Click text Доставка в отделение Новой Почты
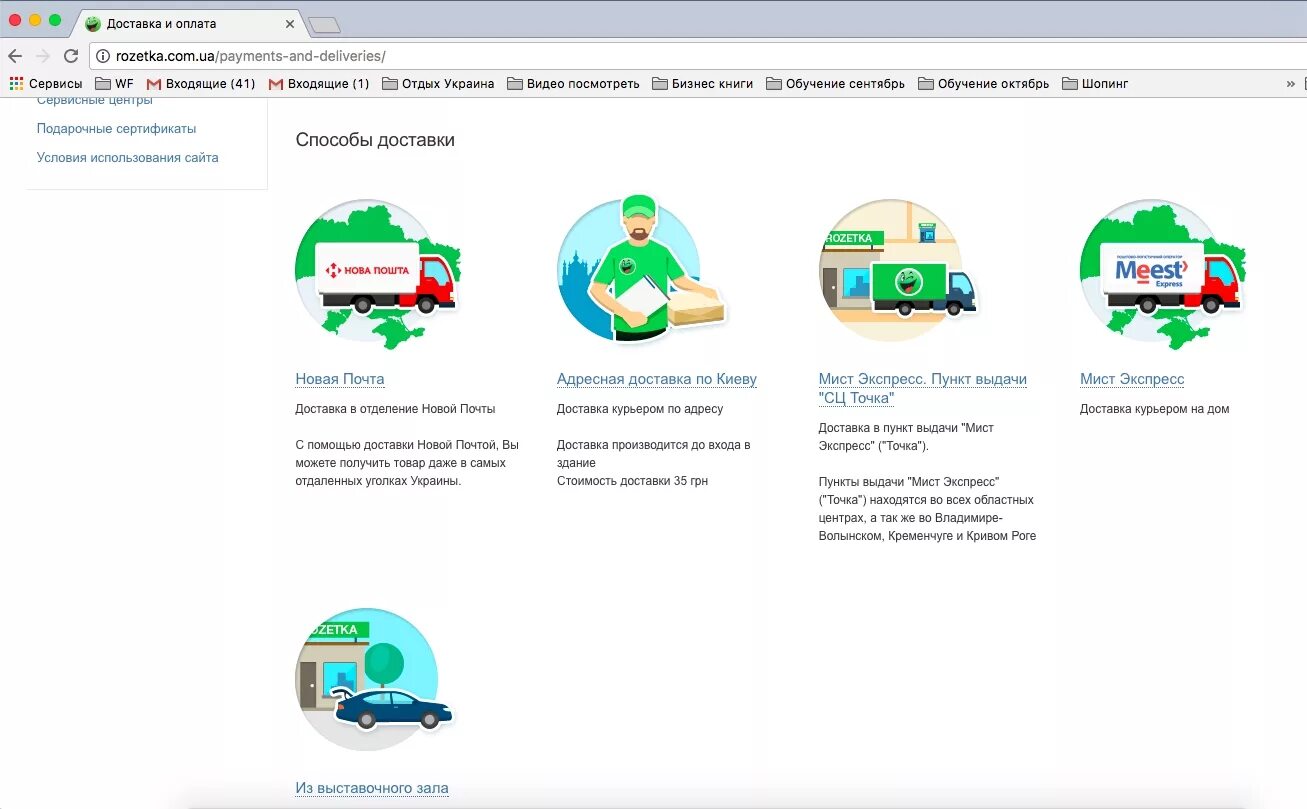 pyautogui.click(x=395, y=409)
